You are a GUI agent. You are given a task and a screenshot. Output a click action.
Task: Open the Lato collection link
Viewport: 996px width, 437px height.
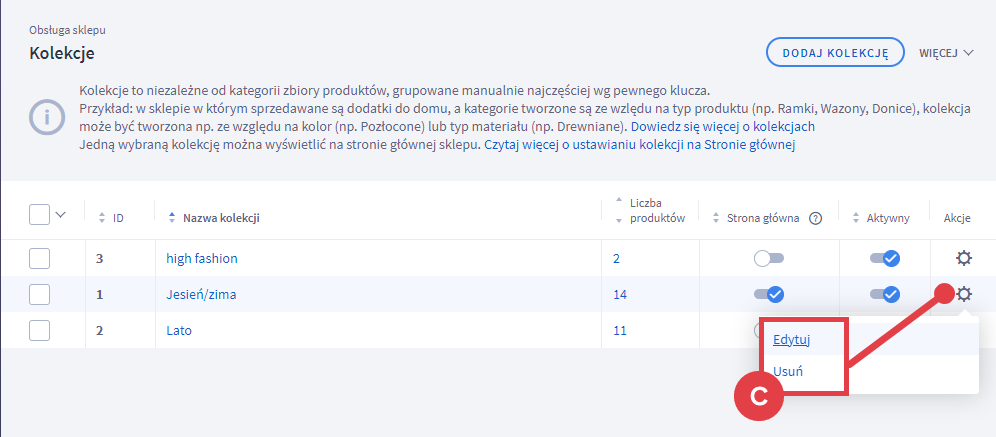(178, 330)
